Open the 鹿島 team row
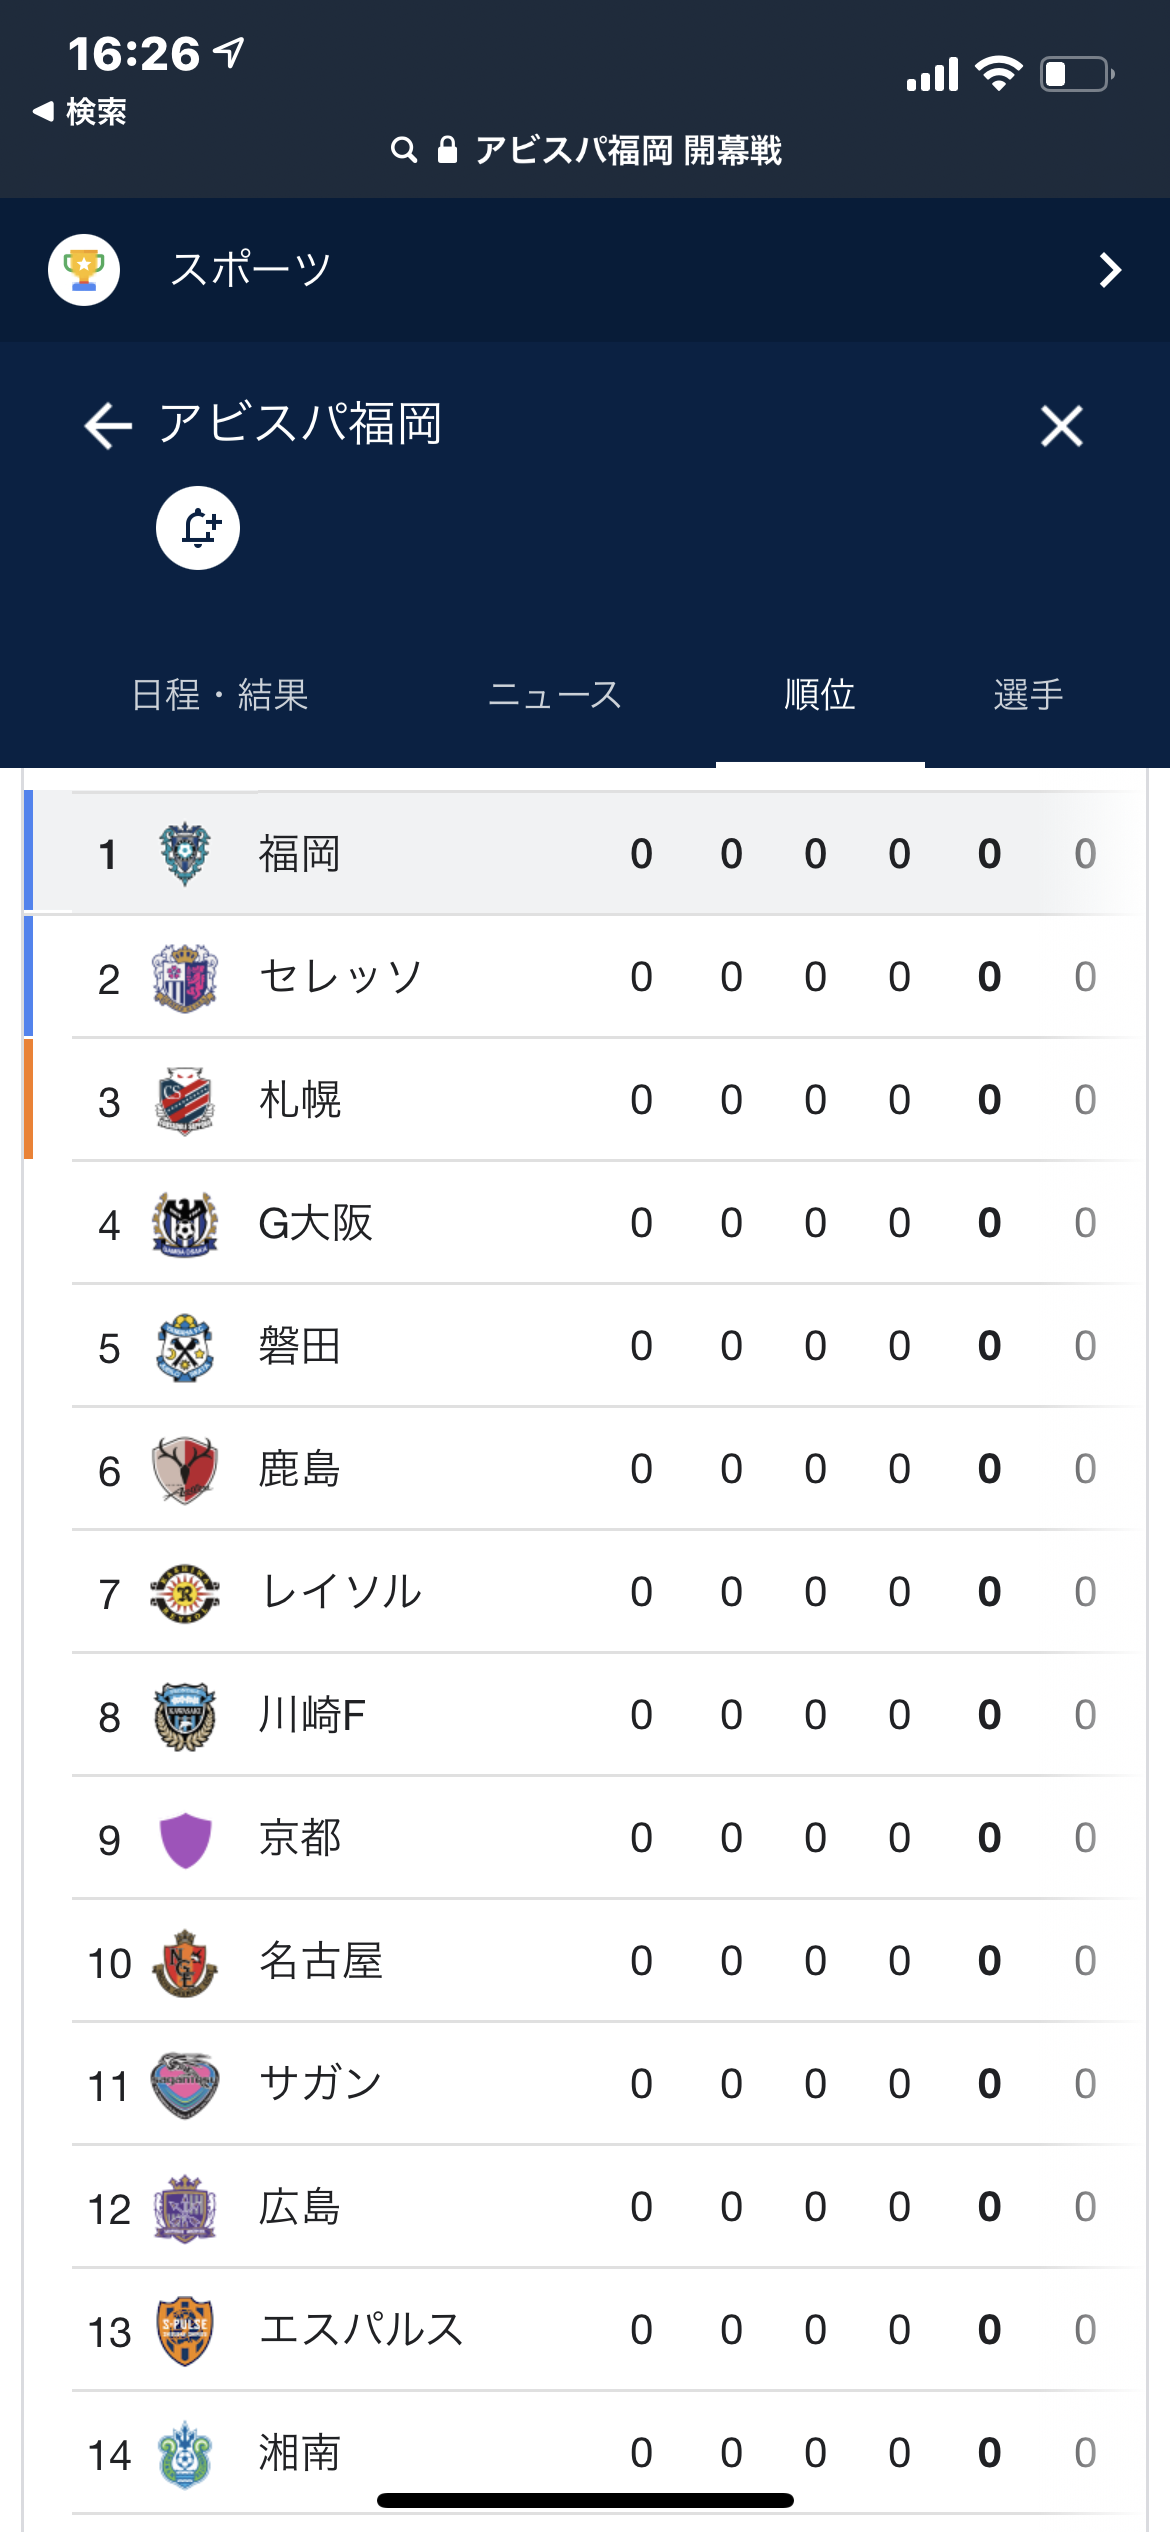This screenshot has width=1170, height=2532. 300,1469
